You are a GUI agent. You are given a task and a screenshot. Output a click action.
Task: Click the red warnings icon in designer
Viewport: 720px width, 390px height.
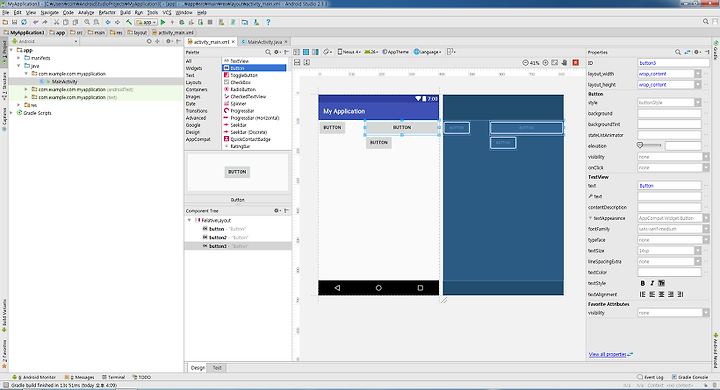click(575, 62)
